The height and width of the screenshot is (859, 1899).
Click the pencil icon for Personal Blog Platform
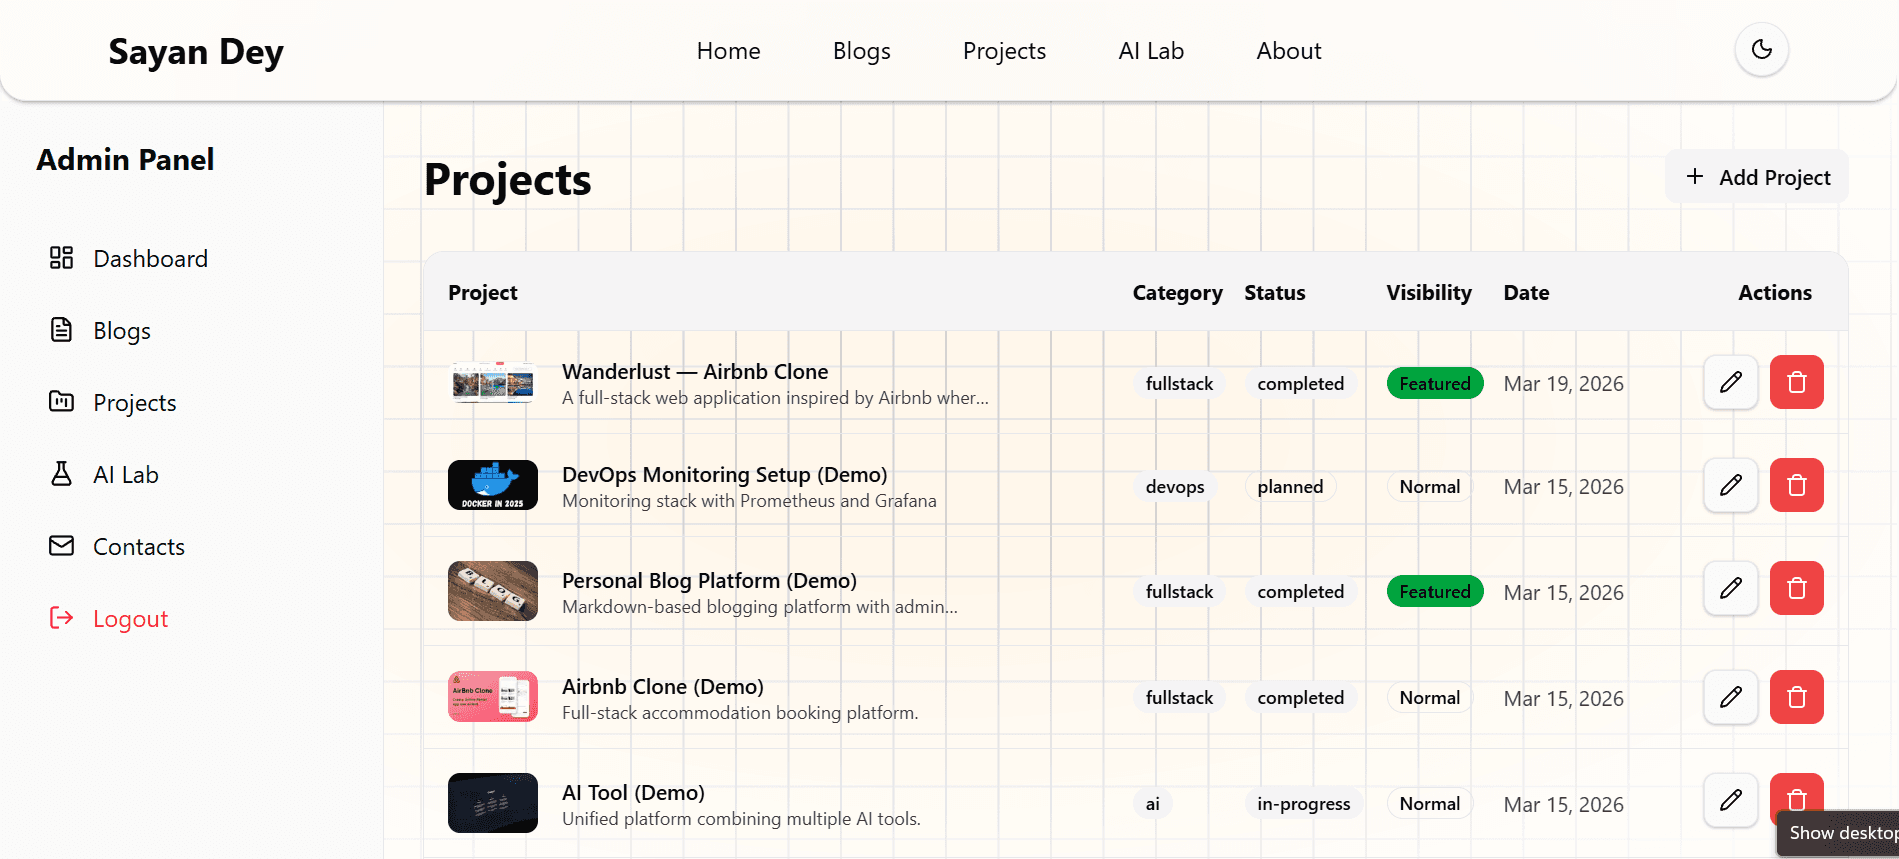[1730, 588]
